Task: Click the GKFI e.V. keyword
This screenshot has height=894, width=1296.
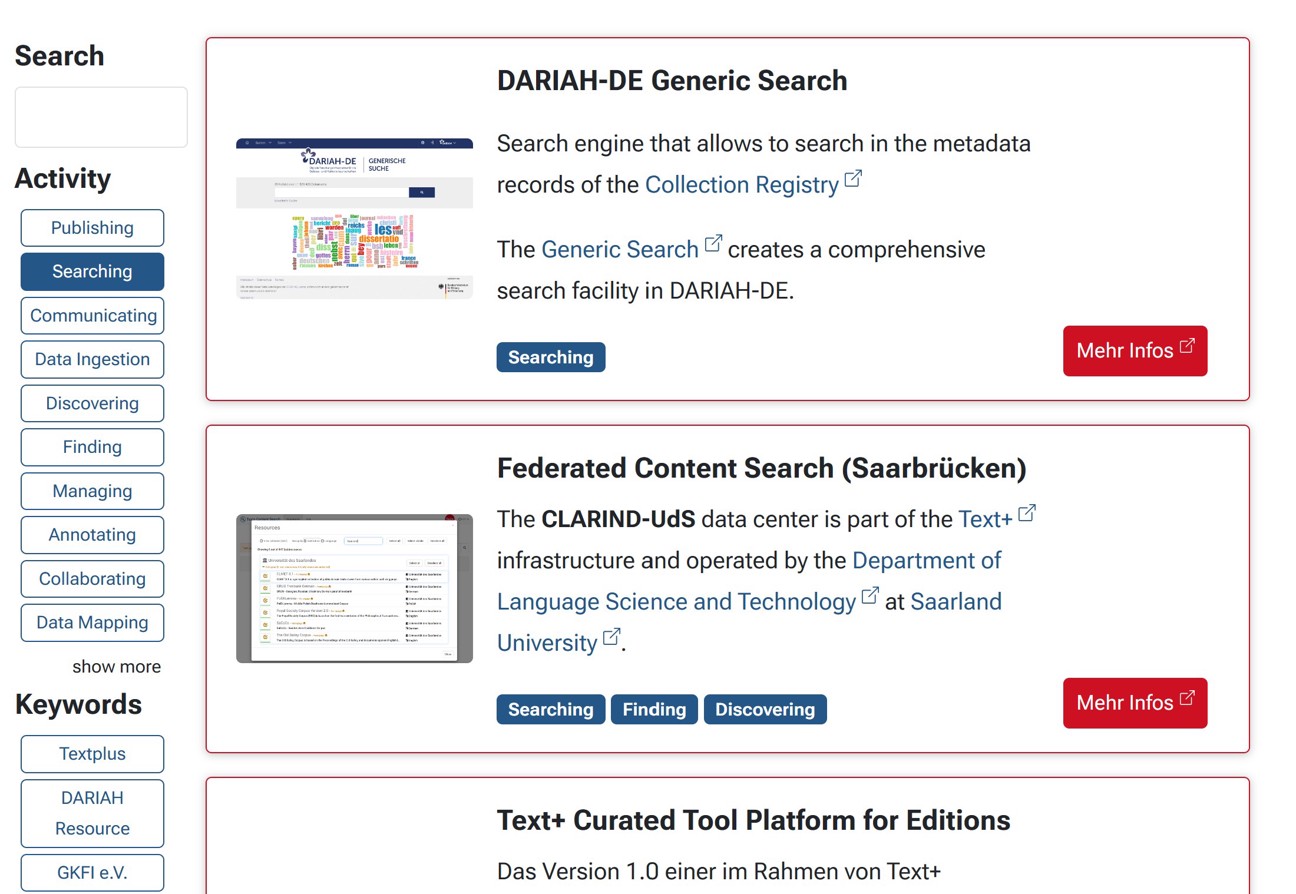Action: click(91, 872)
